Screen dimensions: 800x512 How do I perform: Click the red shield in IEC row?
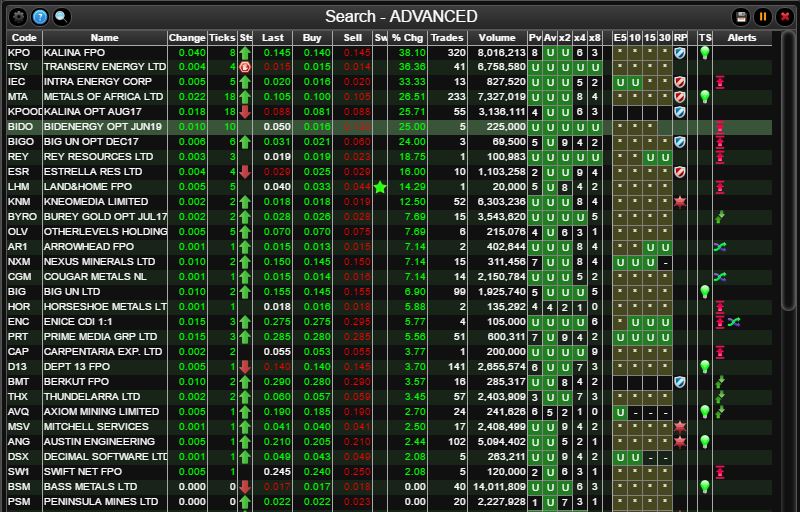[x=680, y=82]
